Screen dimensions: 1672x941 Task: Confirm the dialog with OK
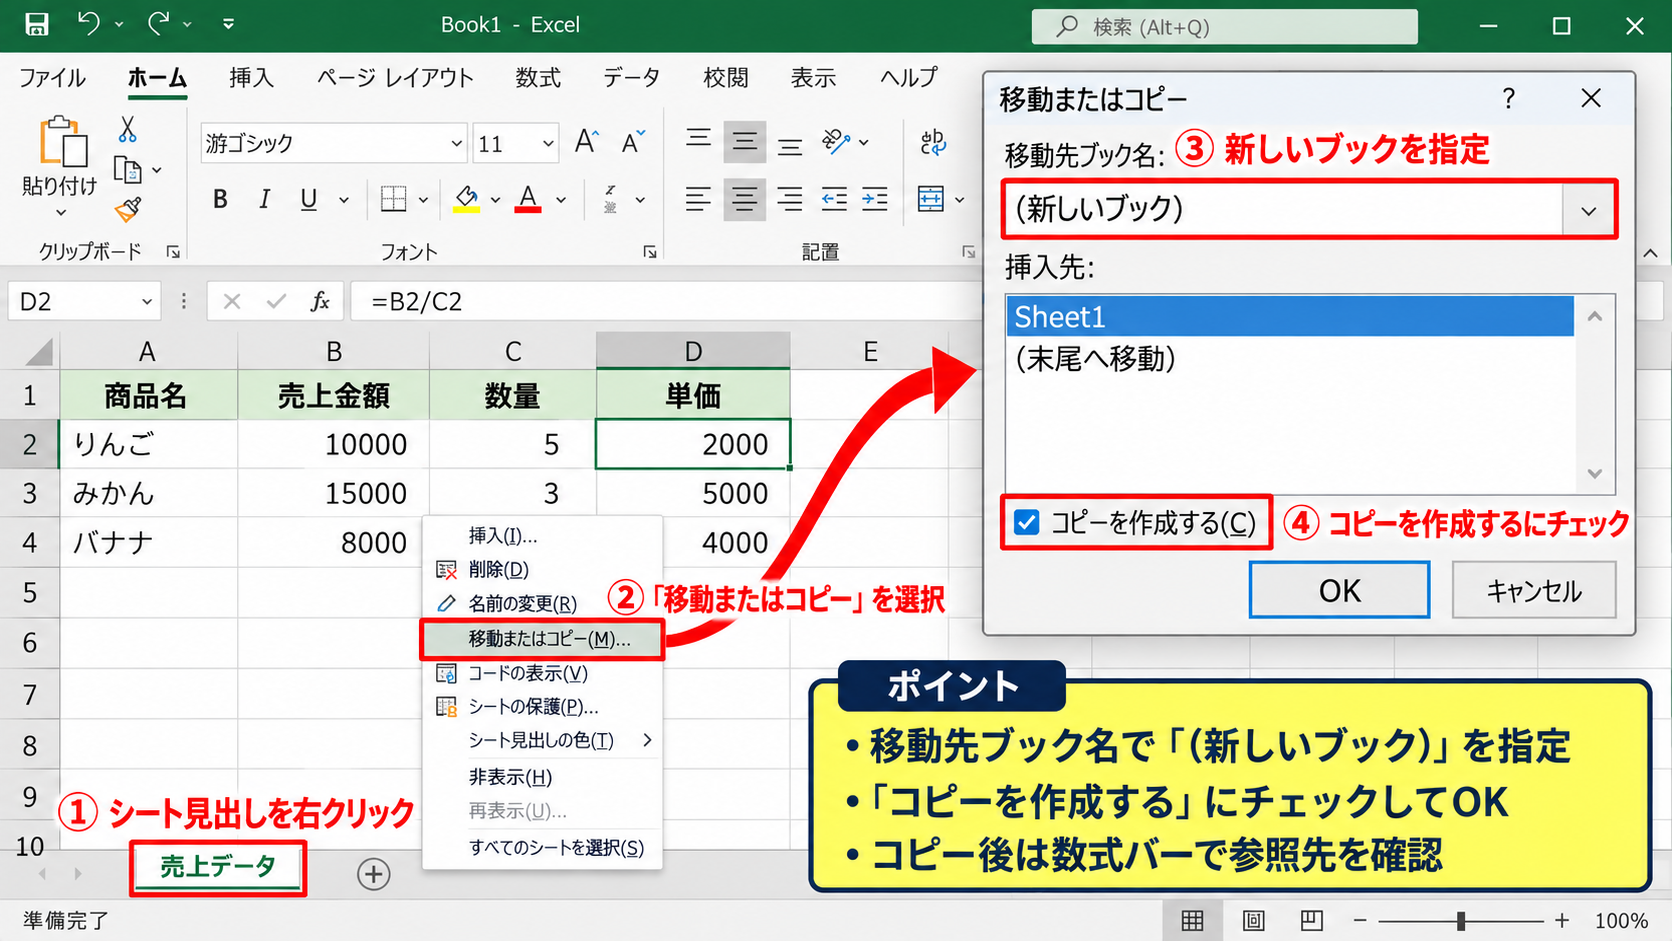(x=1339, y=590)
